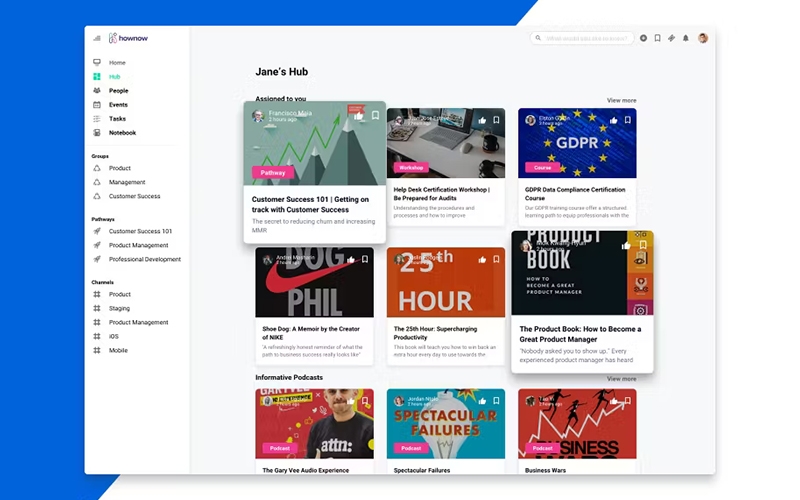Click the lightning bolt icon in top bar
800x500 pixels.
671,38
